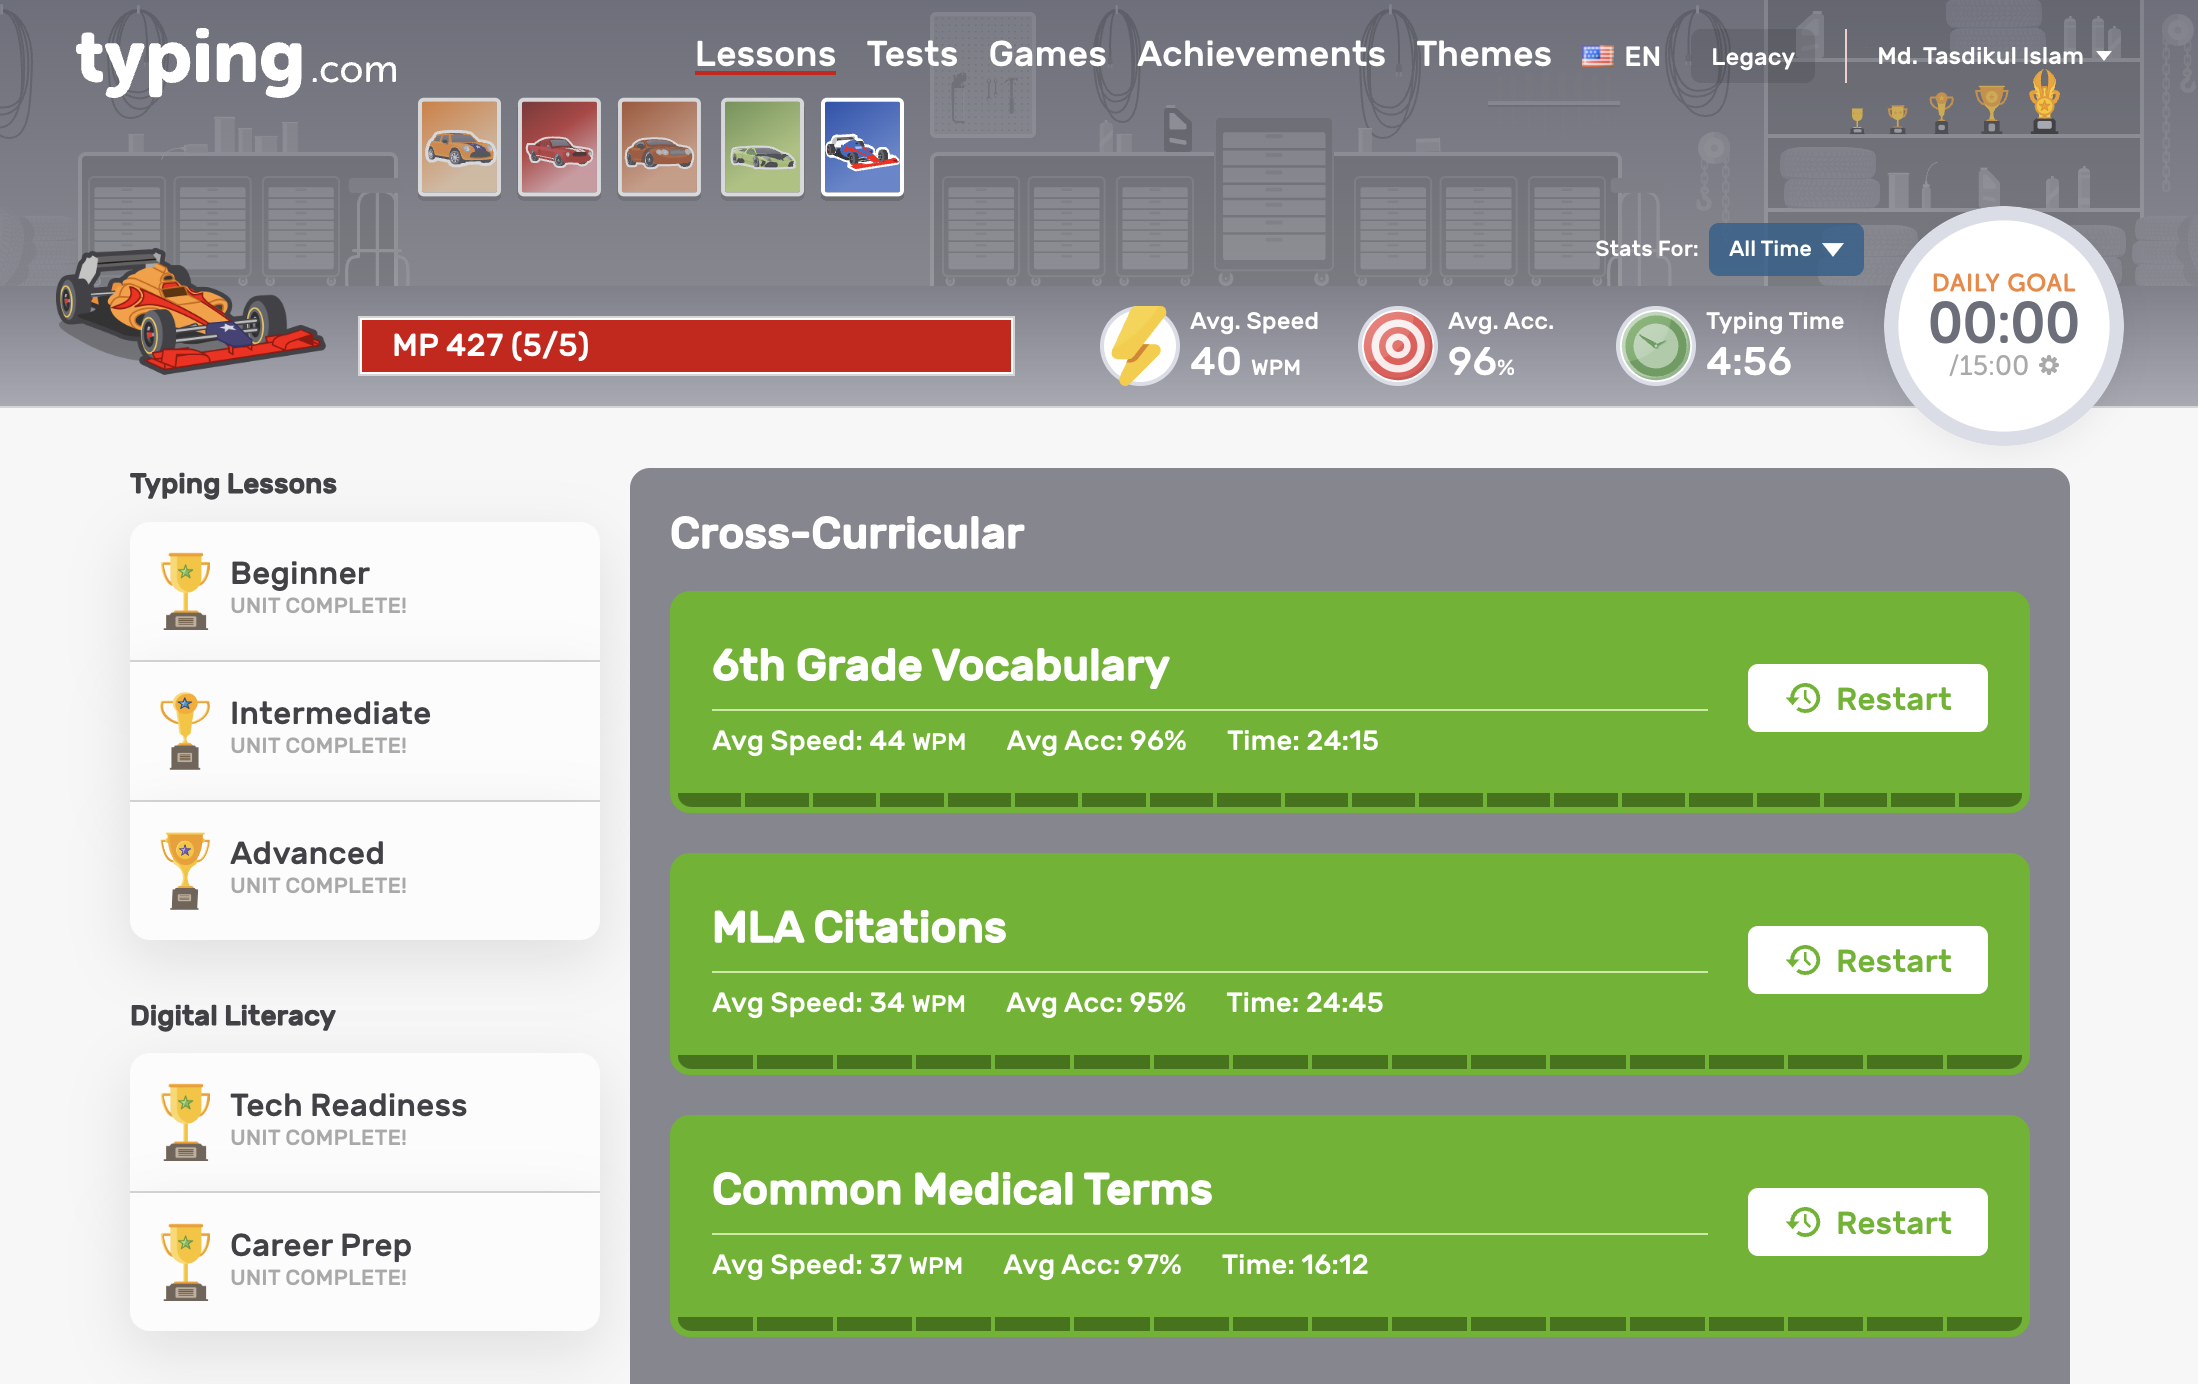Select the green supercar thumbnail
Screen dimensions: 2198x1384
click(x=762, y=147)
